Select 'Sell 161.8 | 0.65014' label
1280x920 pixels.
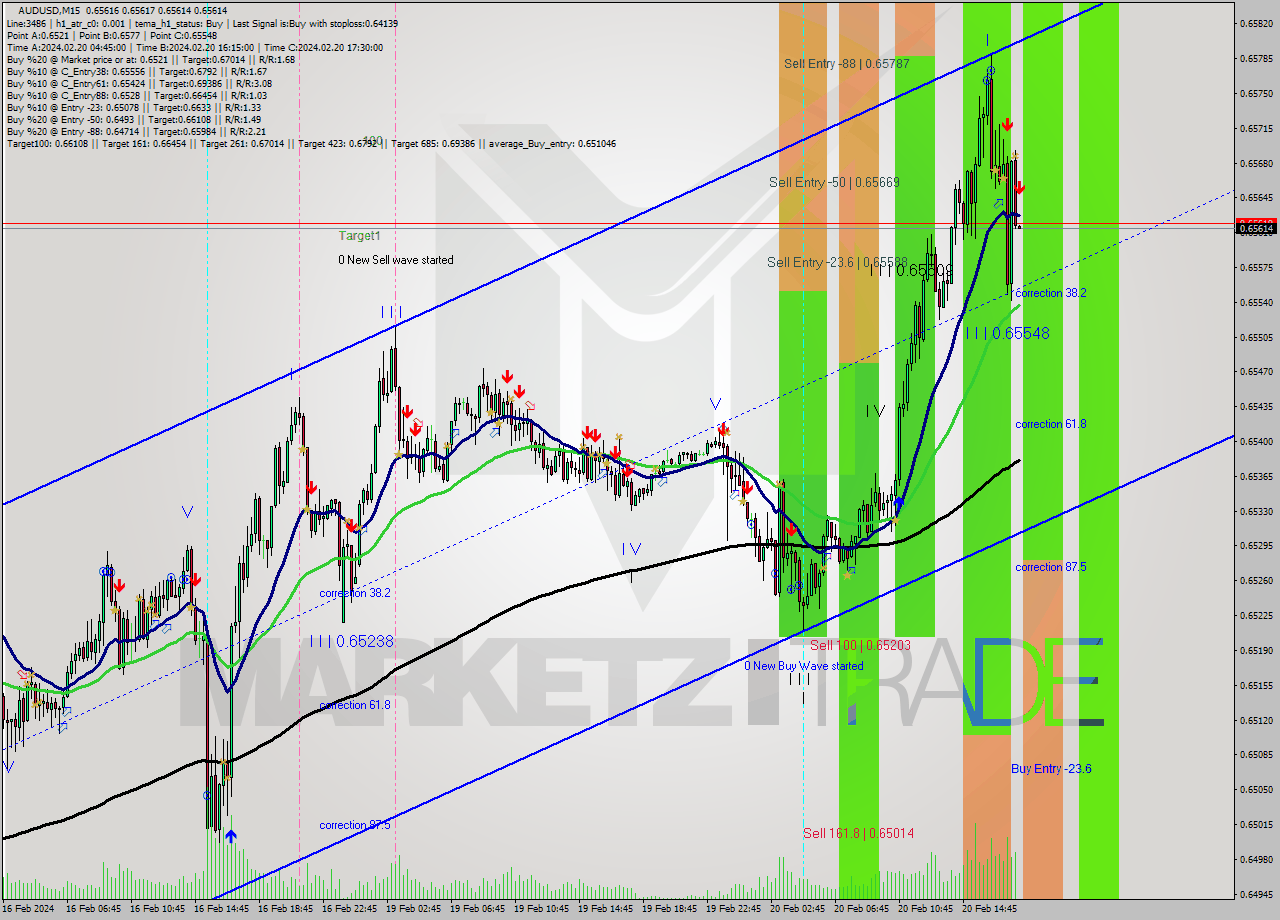858,833
